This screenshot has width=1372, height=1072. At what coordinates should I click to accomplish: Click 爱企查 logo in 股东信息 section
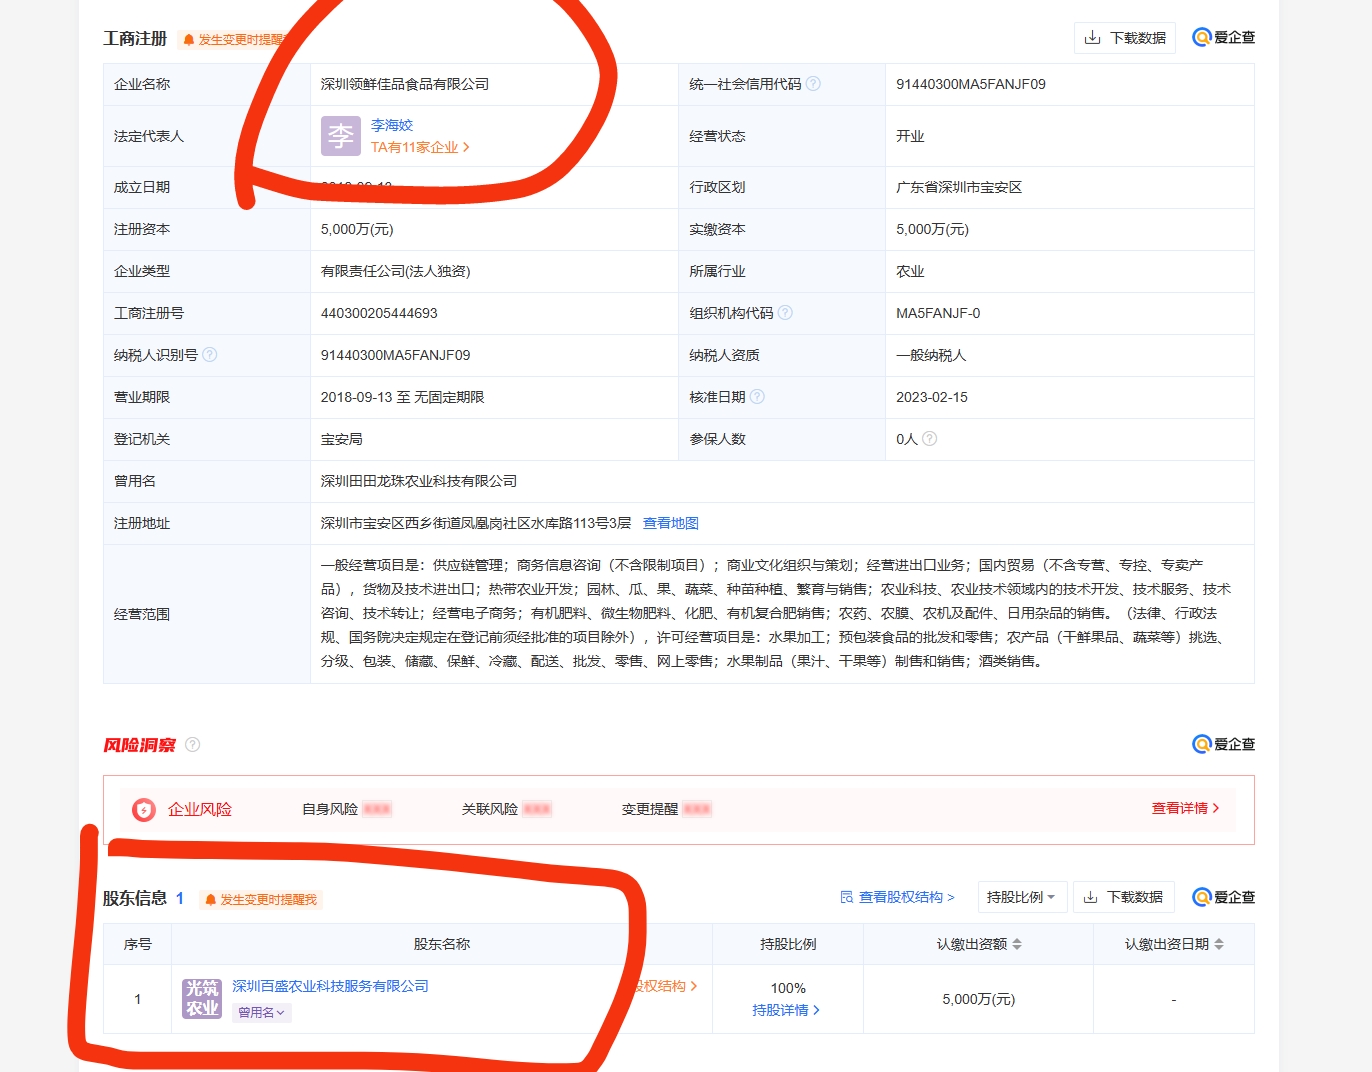pyautogui.click(x=1224, y=897)
